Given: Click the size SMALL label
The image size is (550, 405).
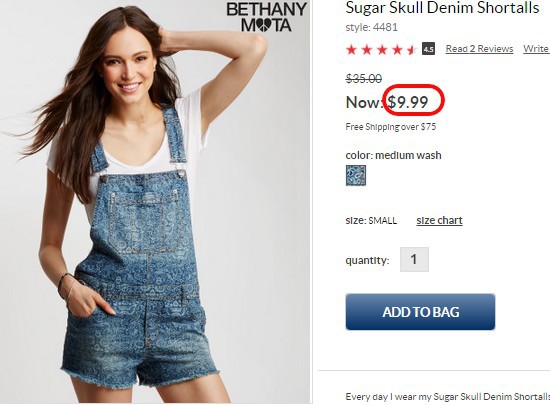Looking at the screenshot, I should [x=371, y=221].
